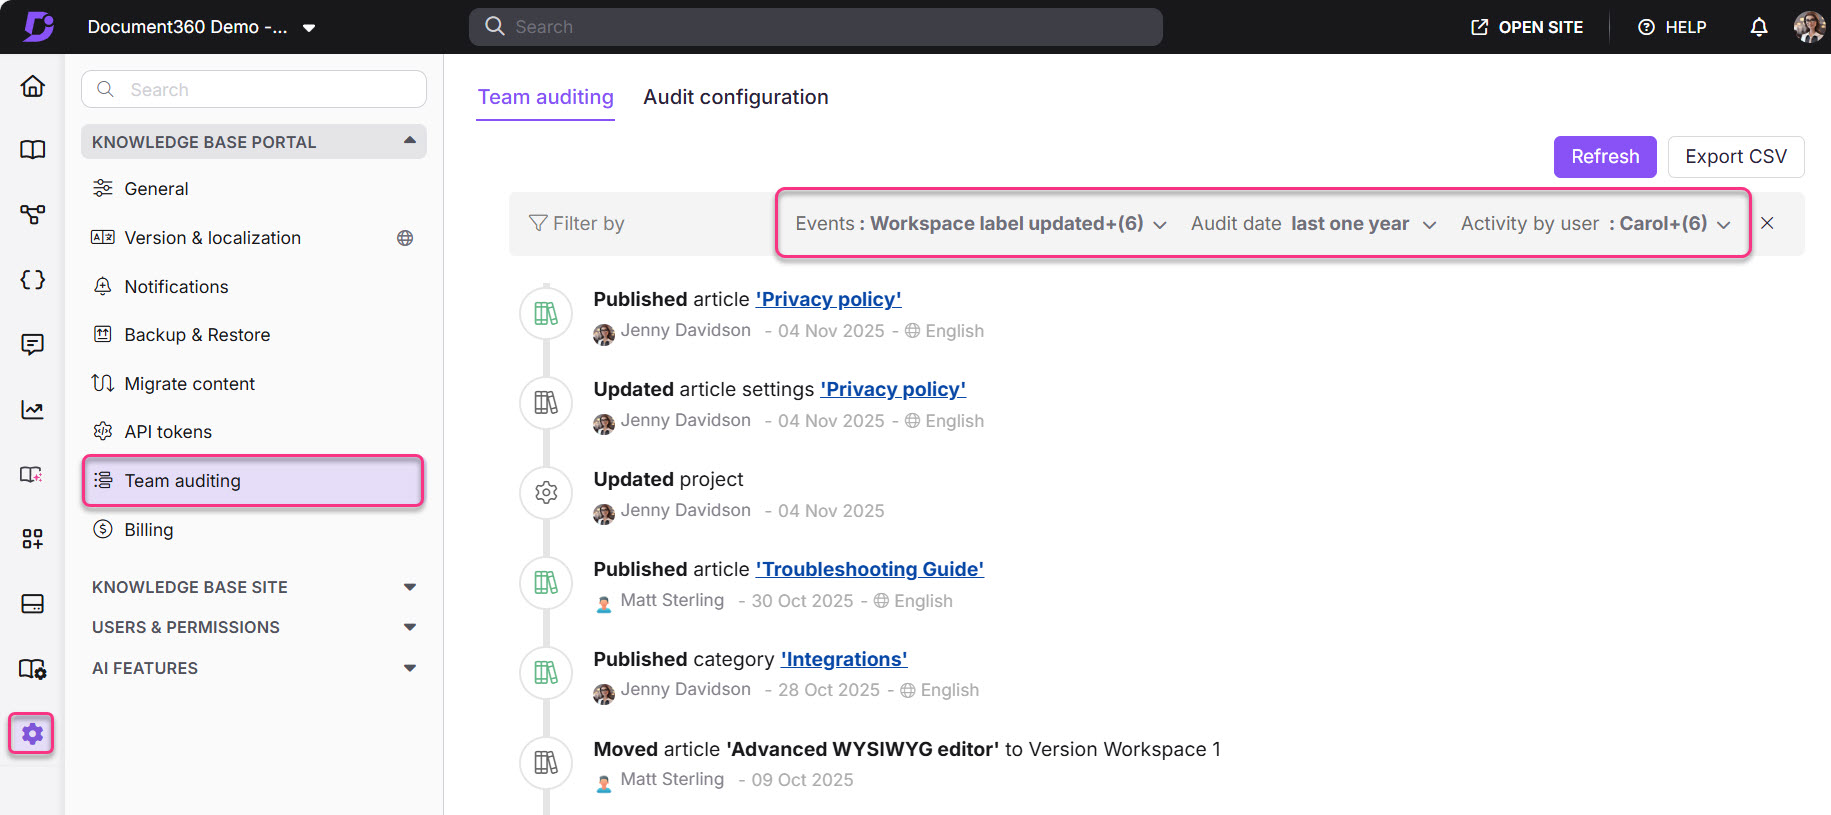Click timeline icon of Published category Integrations
Image resolution: width=1831 pixels, height=815 pixels.
(x=546, y=673)
